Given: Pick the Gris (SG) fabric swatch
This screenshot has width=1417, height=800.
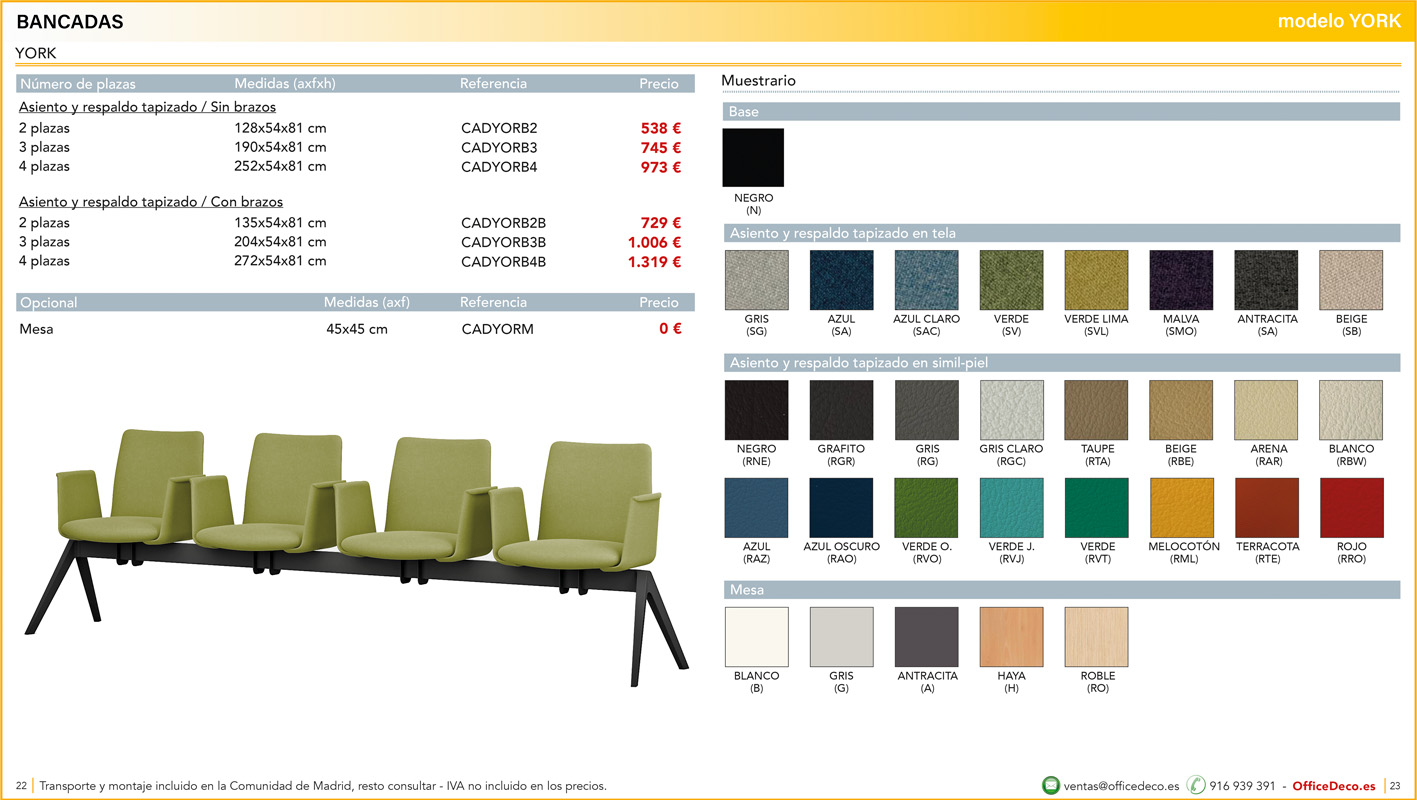Looking at the screenshot, I should click(x=756, y=280).
